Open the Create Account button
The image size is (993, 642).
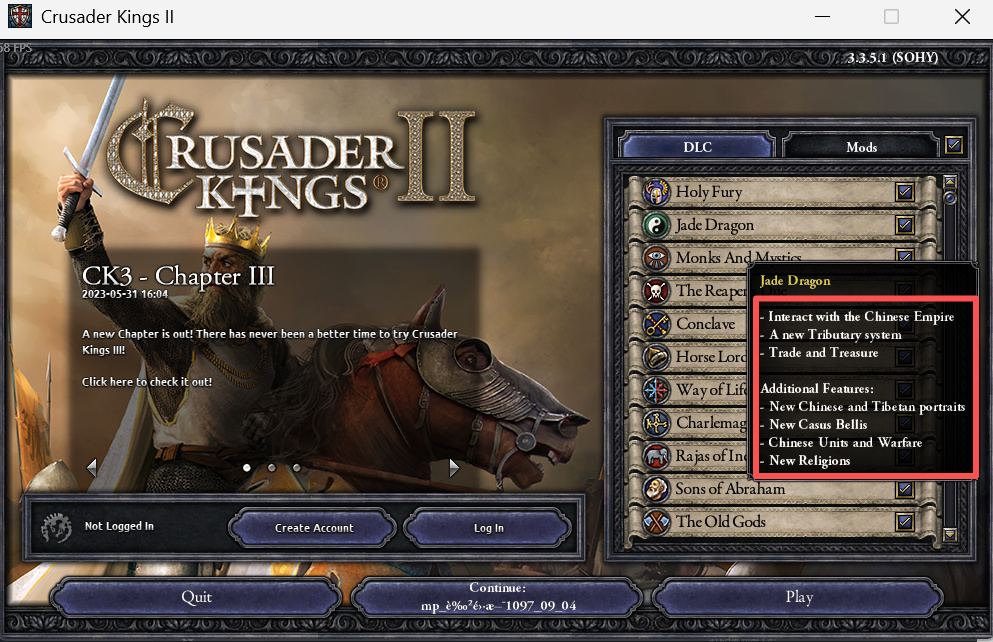(x=313, y=527)
